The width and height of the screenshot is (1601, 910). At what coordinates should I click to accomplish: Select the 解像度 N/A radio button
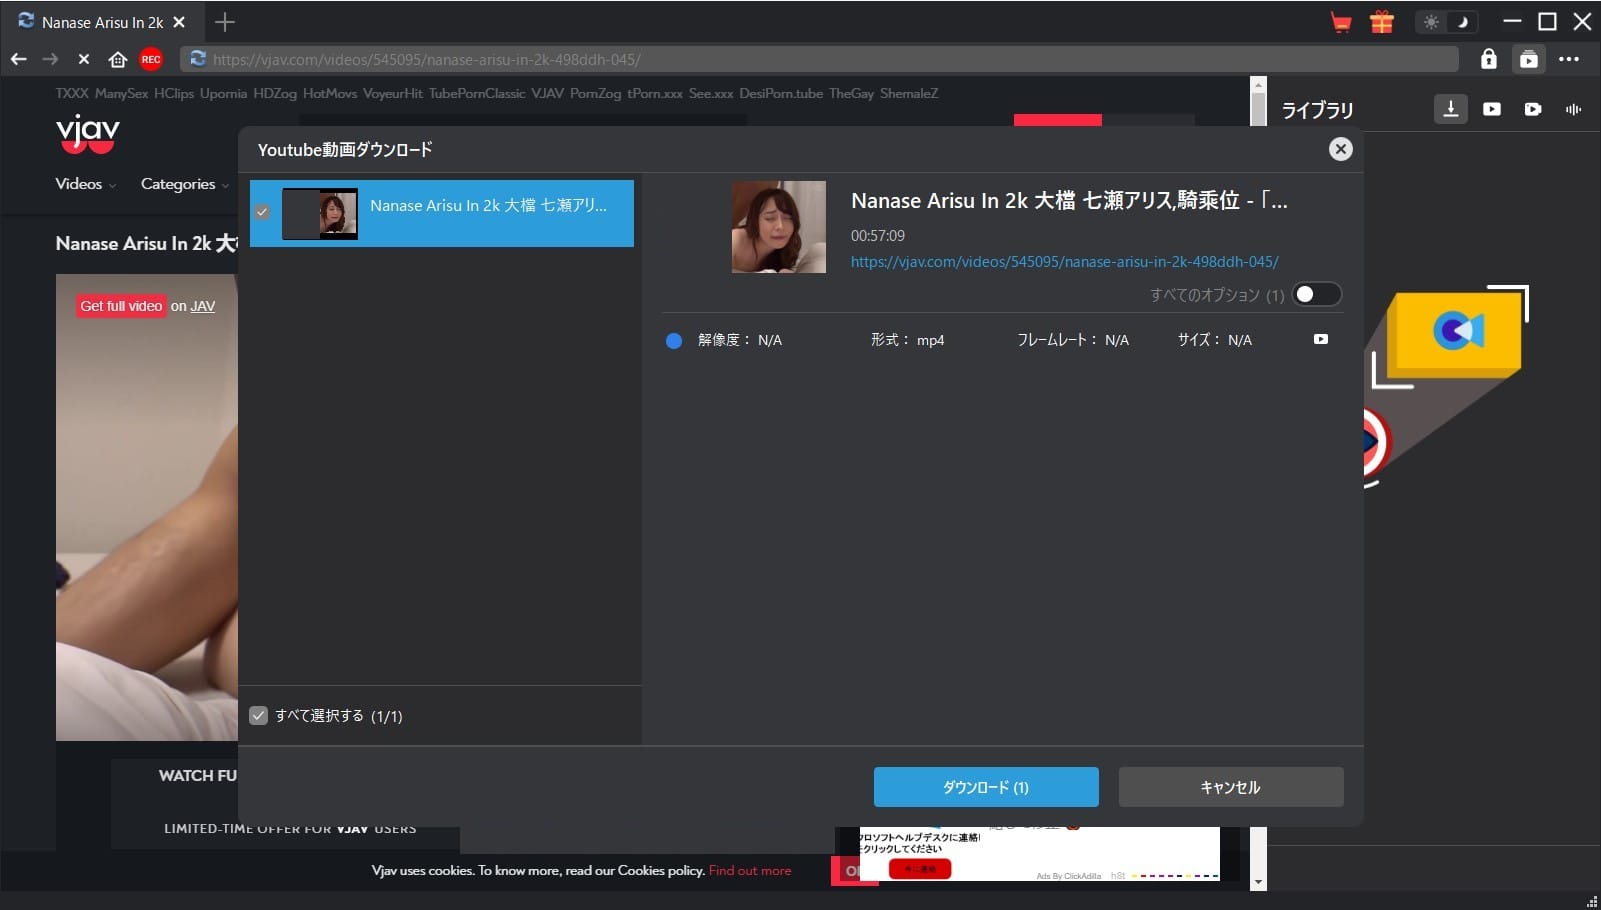(674, 341)
